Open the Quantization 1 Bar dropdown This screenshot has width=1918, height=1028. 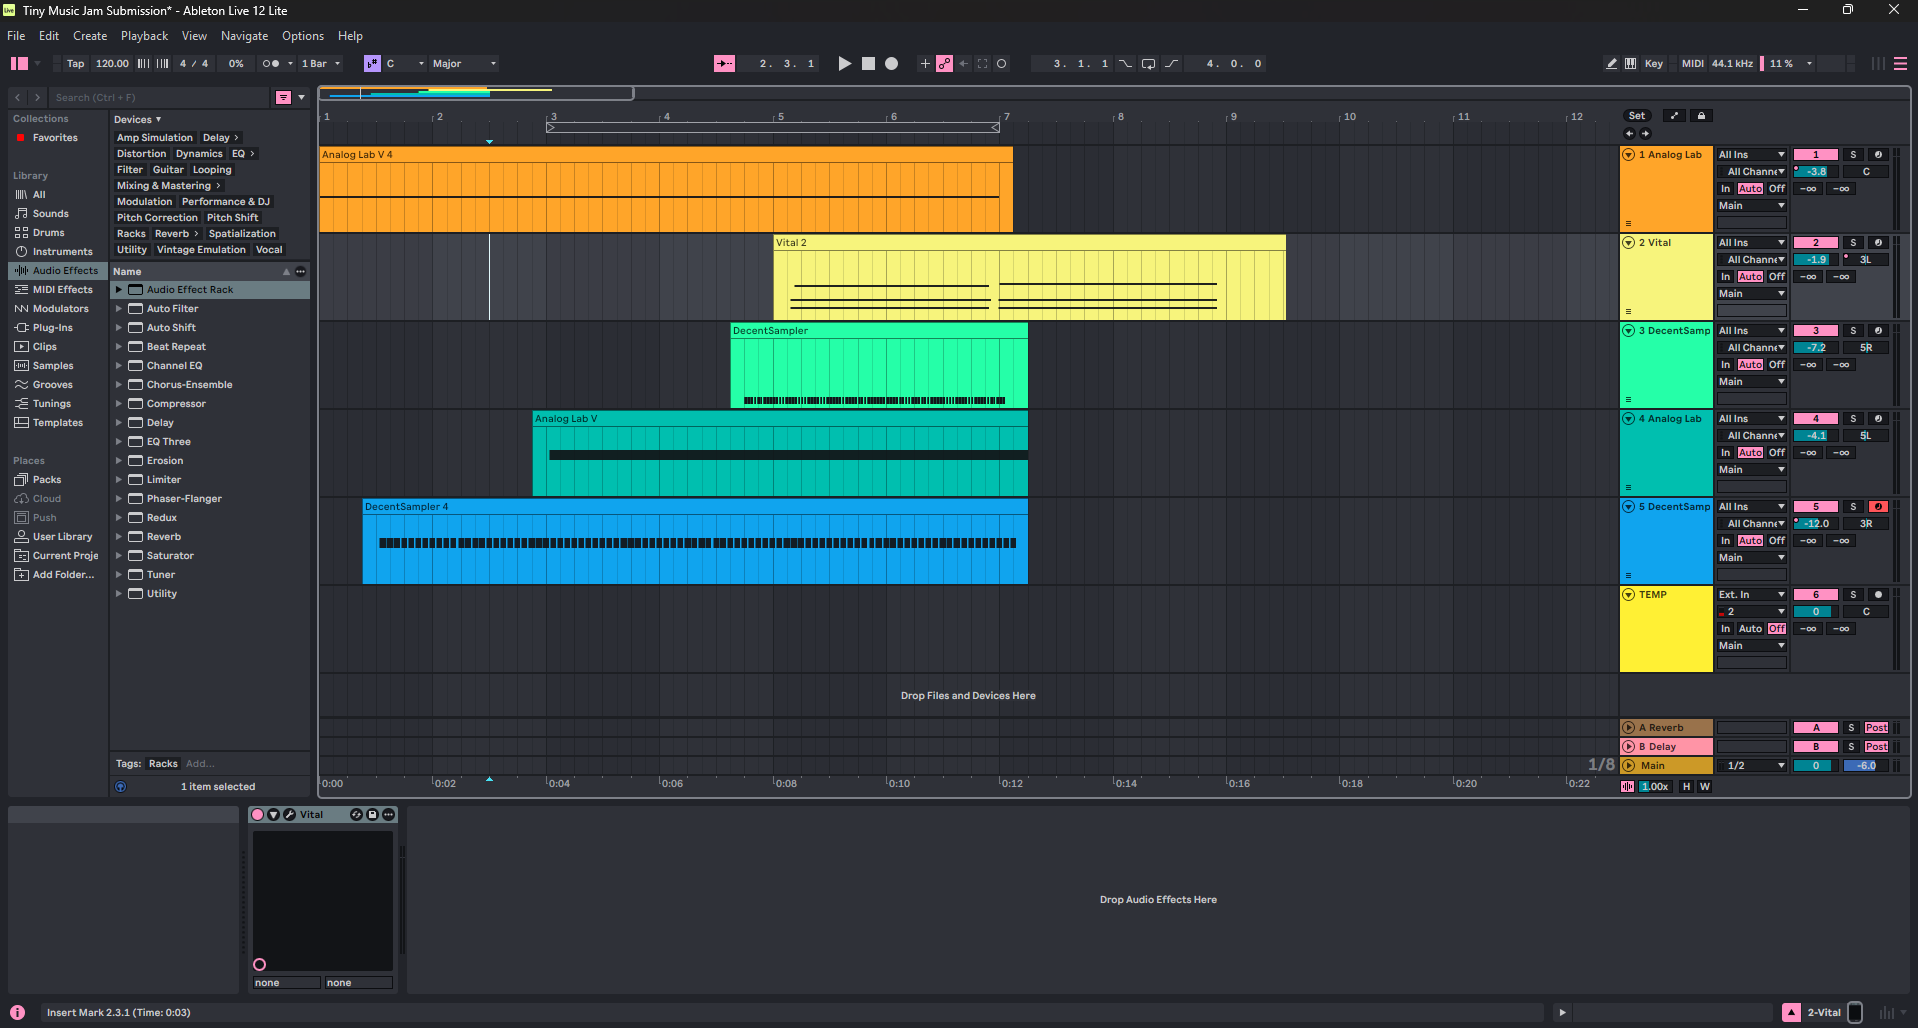(321, 64)
